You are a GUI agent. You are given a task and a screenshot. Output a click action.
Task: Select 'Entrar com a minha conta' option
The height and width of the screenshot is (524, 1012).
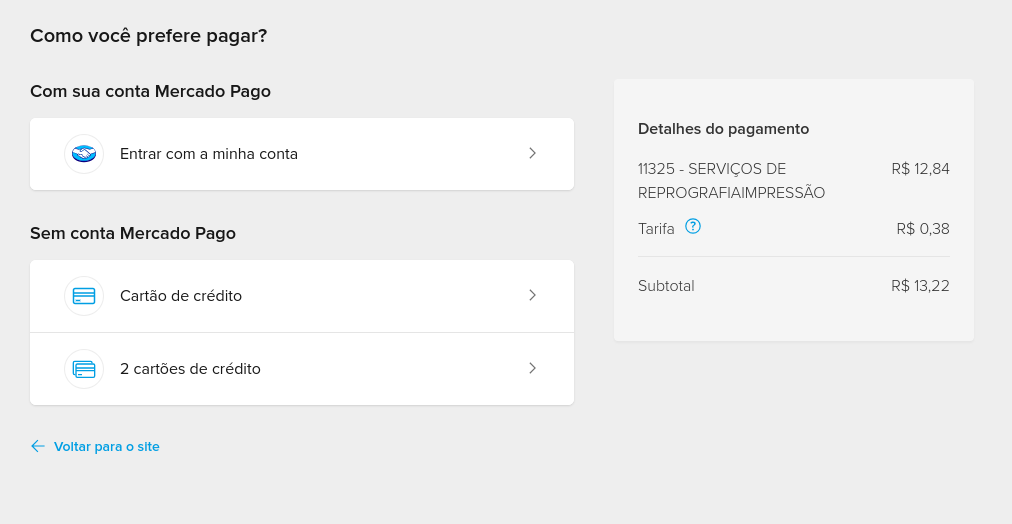coord(209,154)
